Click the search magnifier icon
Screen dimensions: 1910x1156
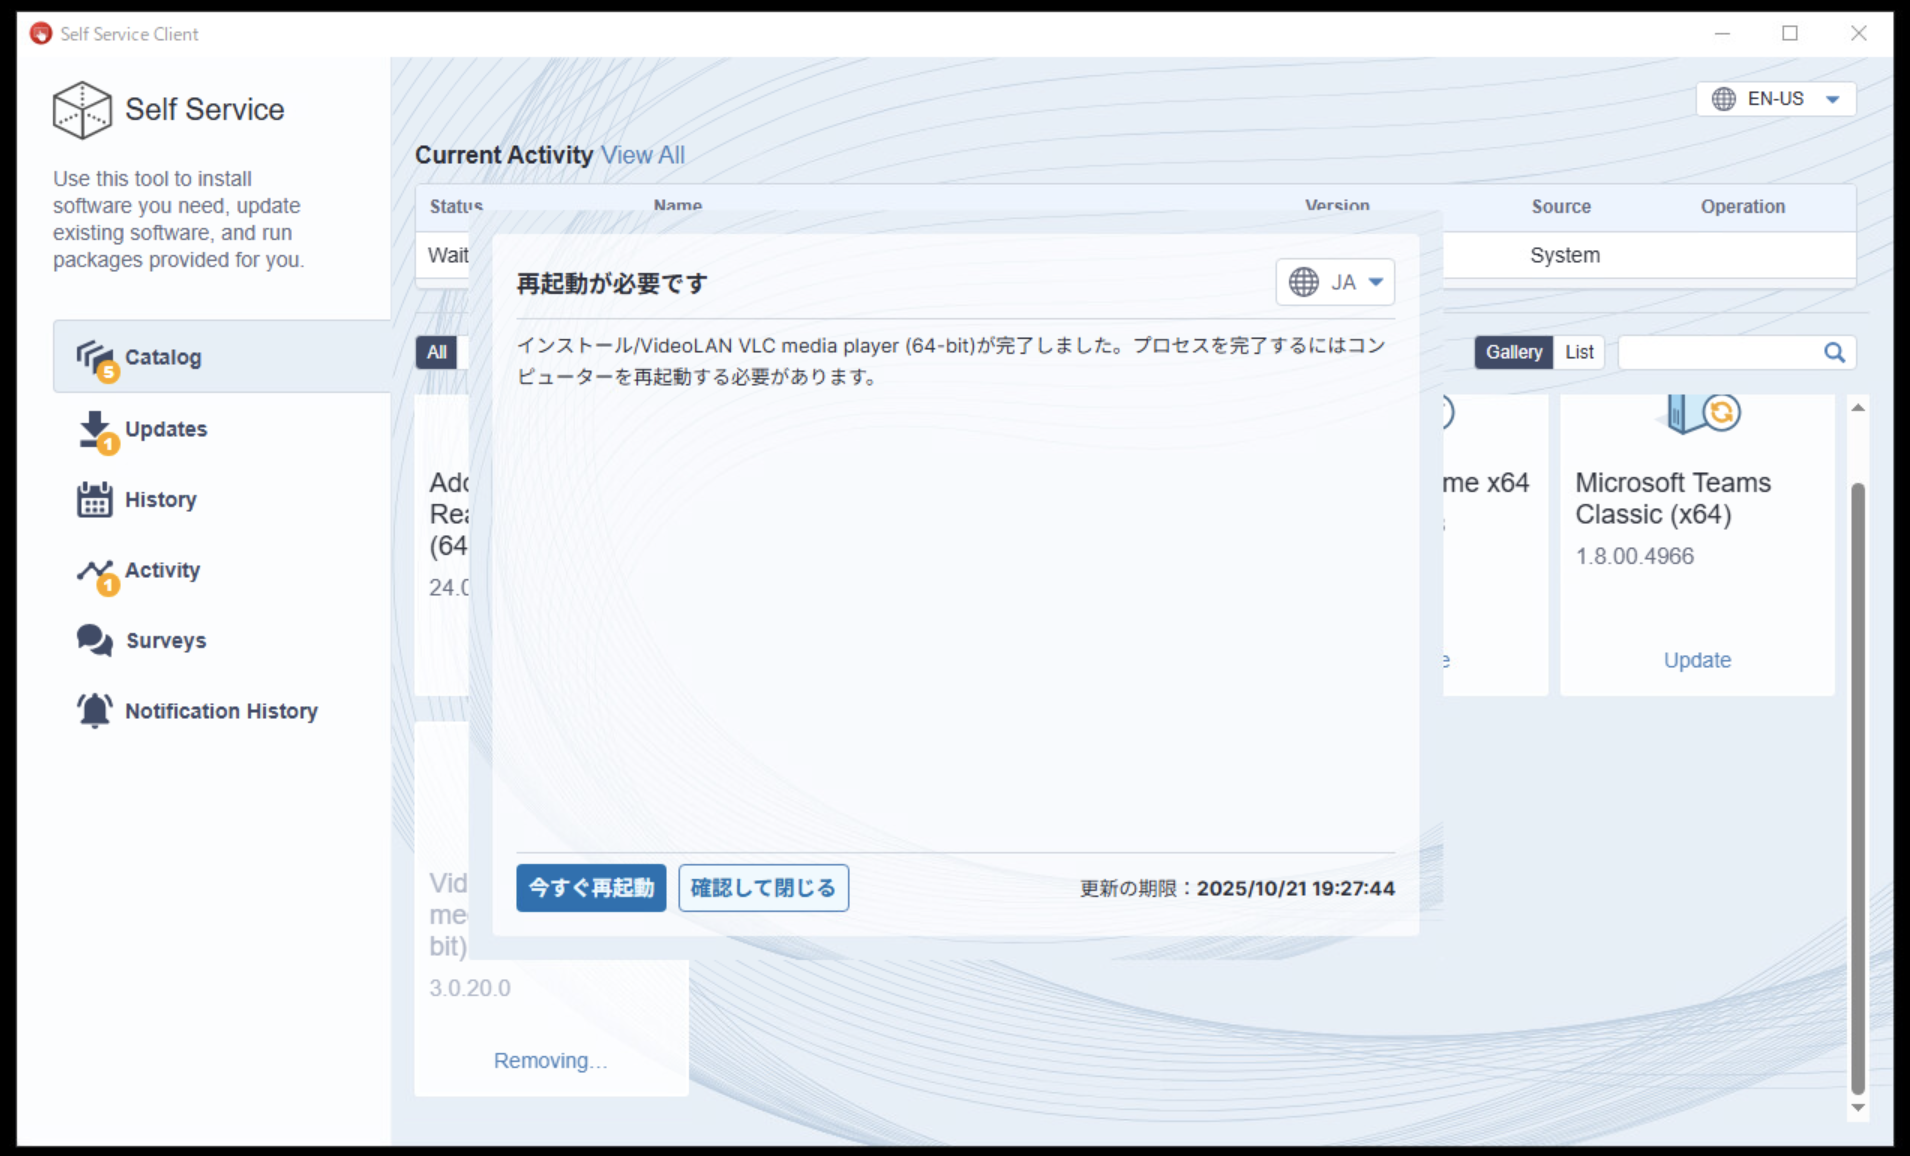pyautogui.click(x=1833, y=352)
